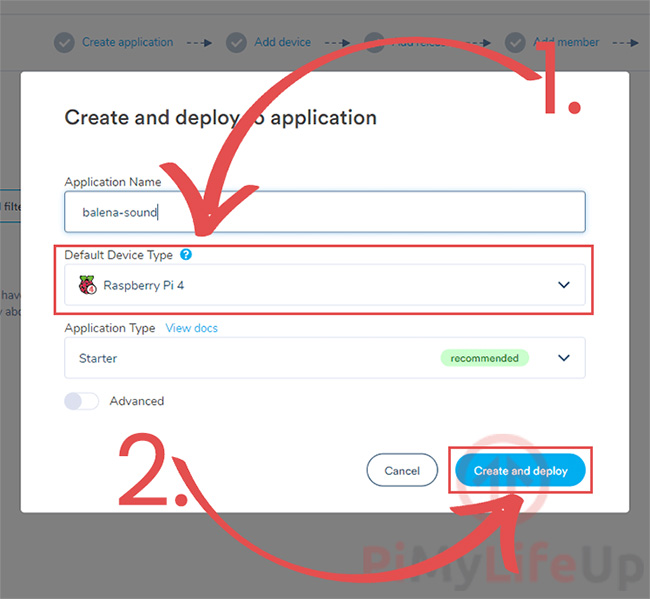Select the Add member step
650x599 pixels.
coord(566,42)
